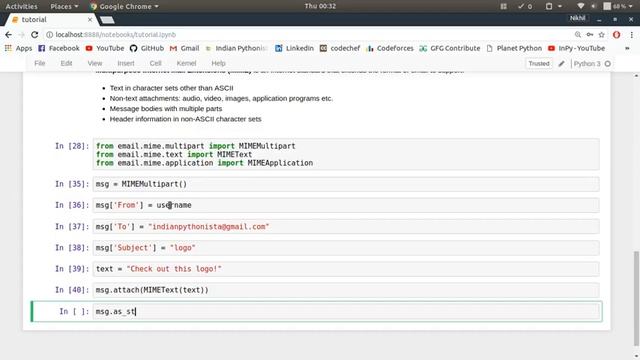Open the Jupyter Cell menu

[156, 63]
